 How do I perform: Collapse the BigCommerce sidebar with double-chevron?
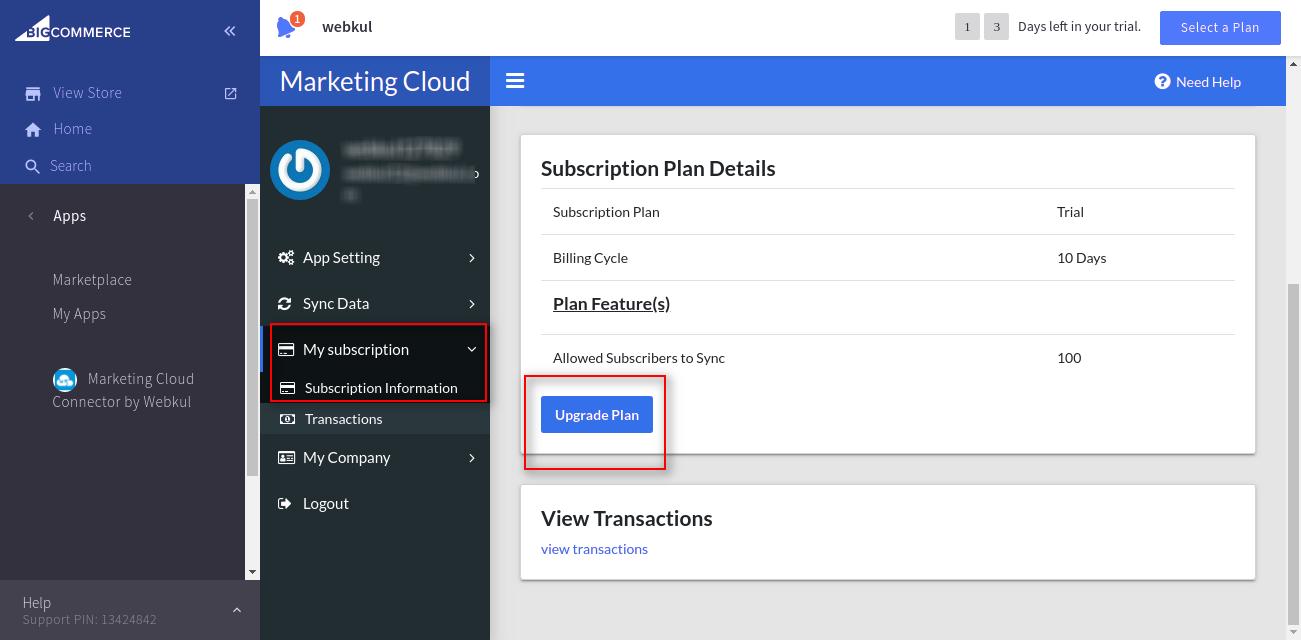230,31
